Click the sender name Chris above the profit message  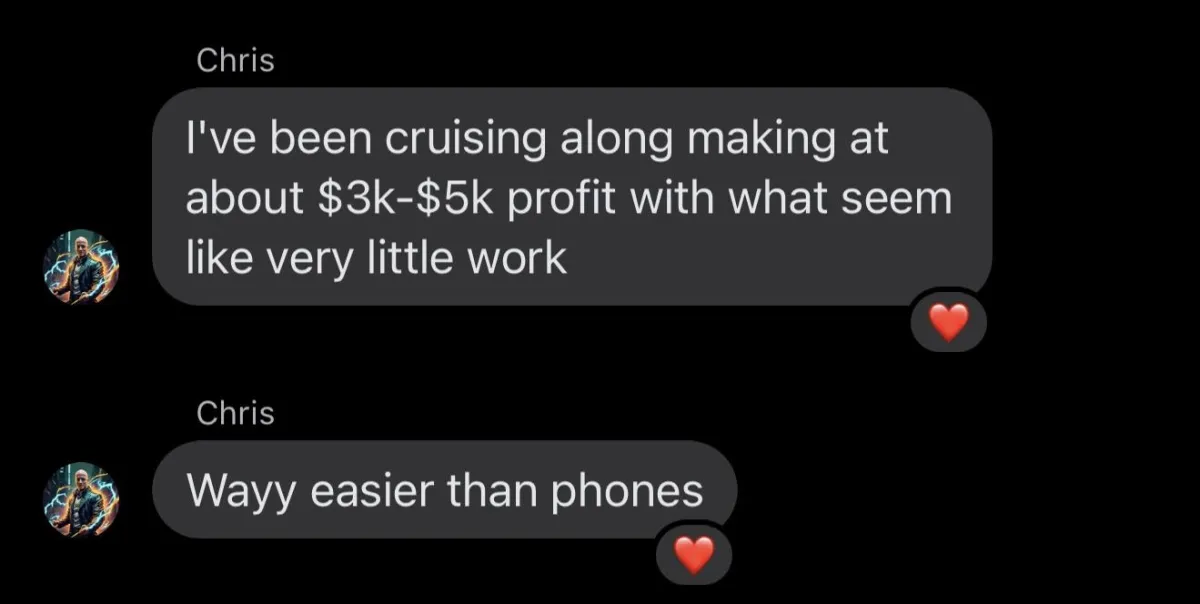235,61
